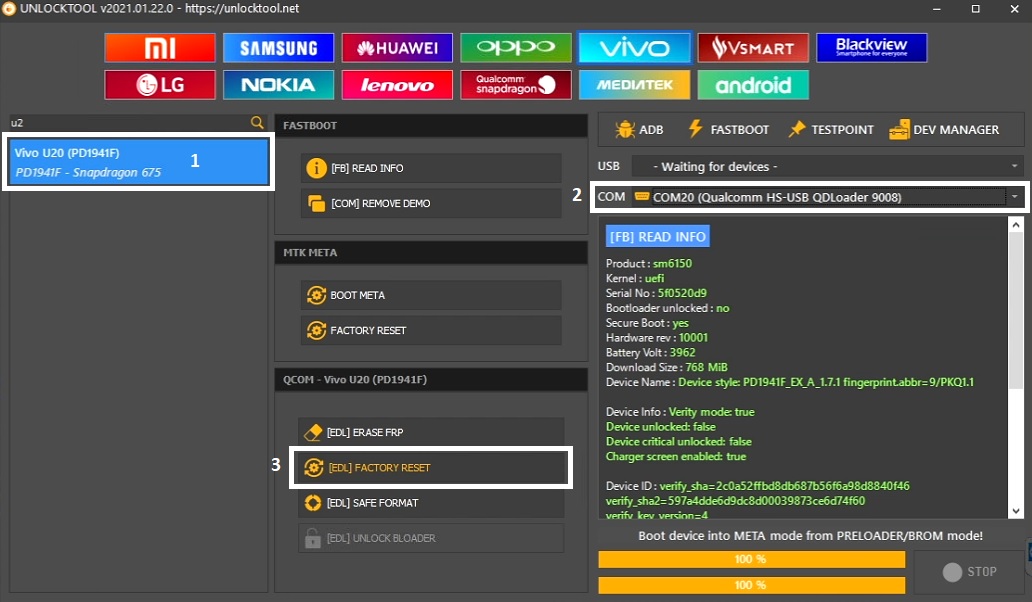Expand the COM port dropdown arrow
1032x602 pixels.
coord(1014,197)
